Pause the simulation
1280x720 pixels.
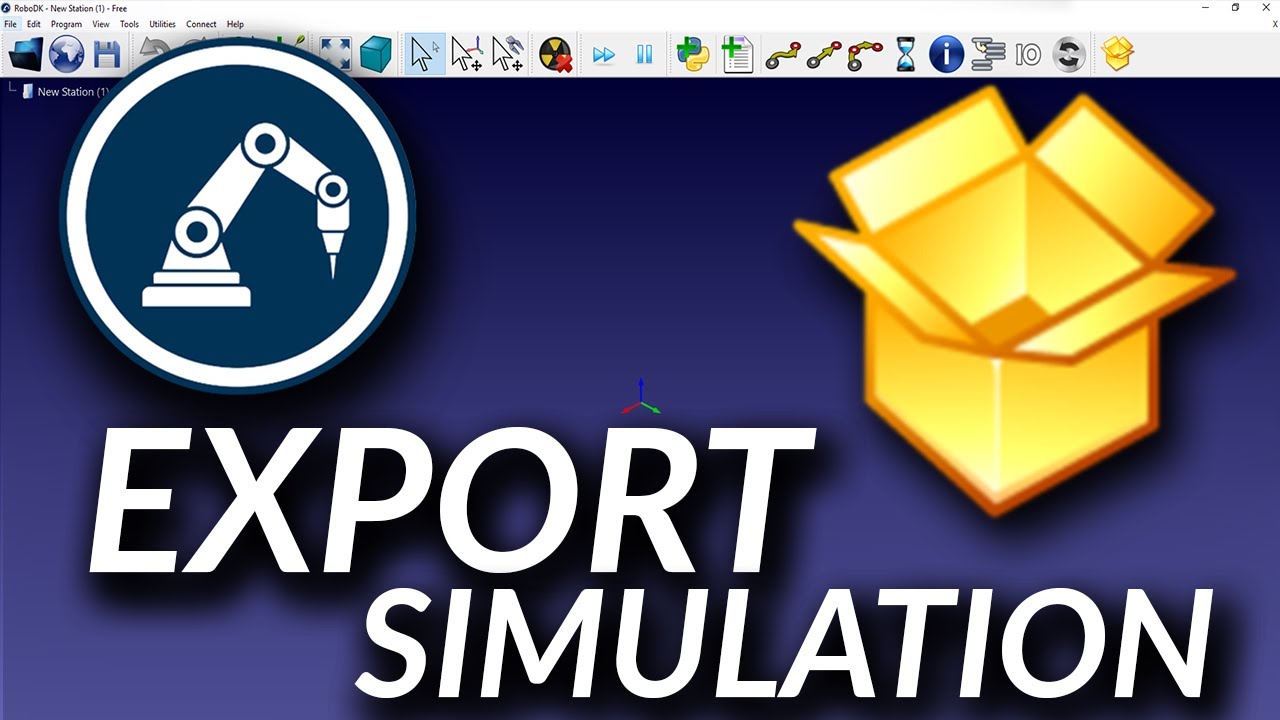tap(645, 55)
